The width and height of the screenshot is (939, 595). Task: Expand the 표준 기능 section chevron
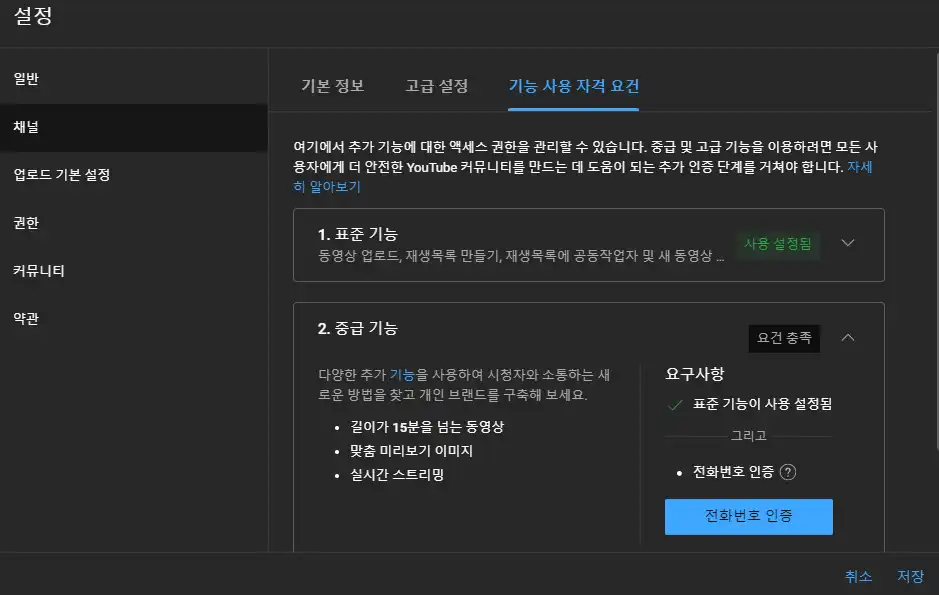[x=848, y=241]
